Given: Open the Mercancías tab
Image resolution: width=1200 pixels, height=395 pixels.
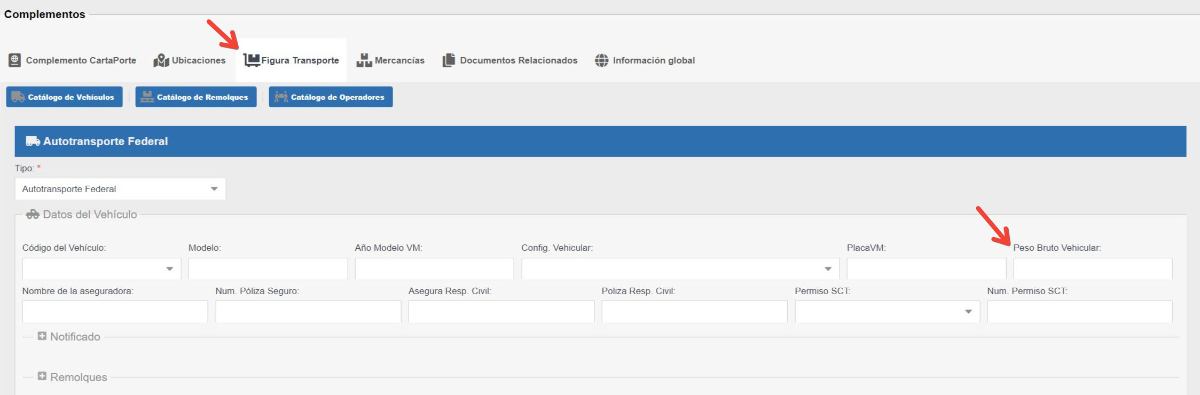Looking at the screenshot, I should [391, 60].
